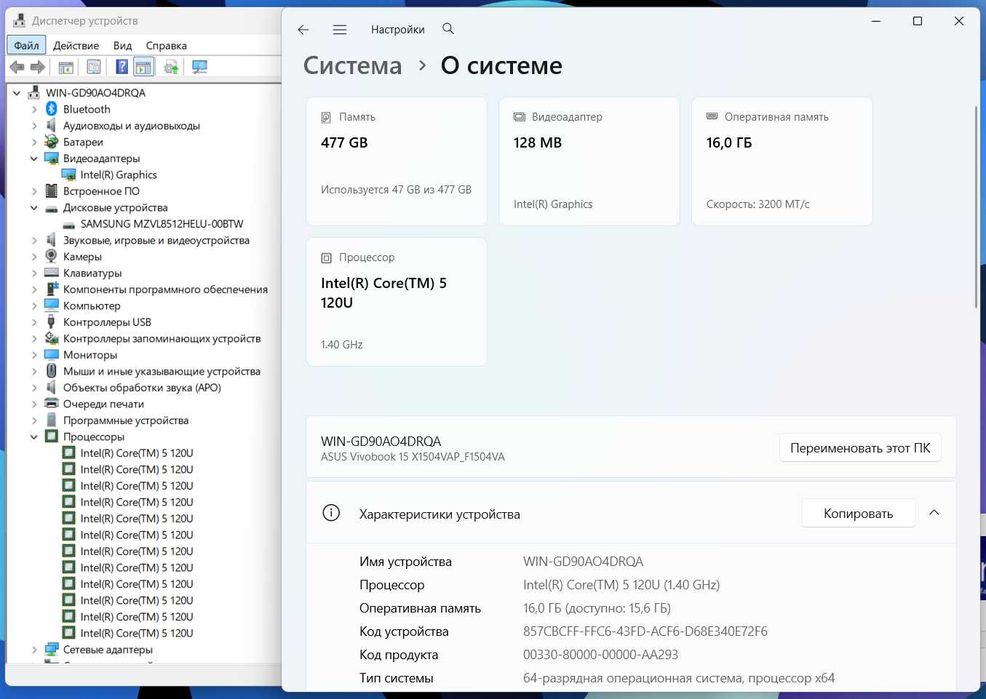
Task: Click the Клавиатуры keyboard icon
Action: click(x=52, y=272)
